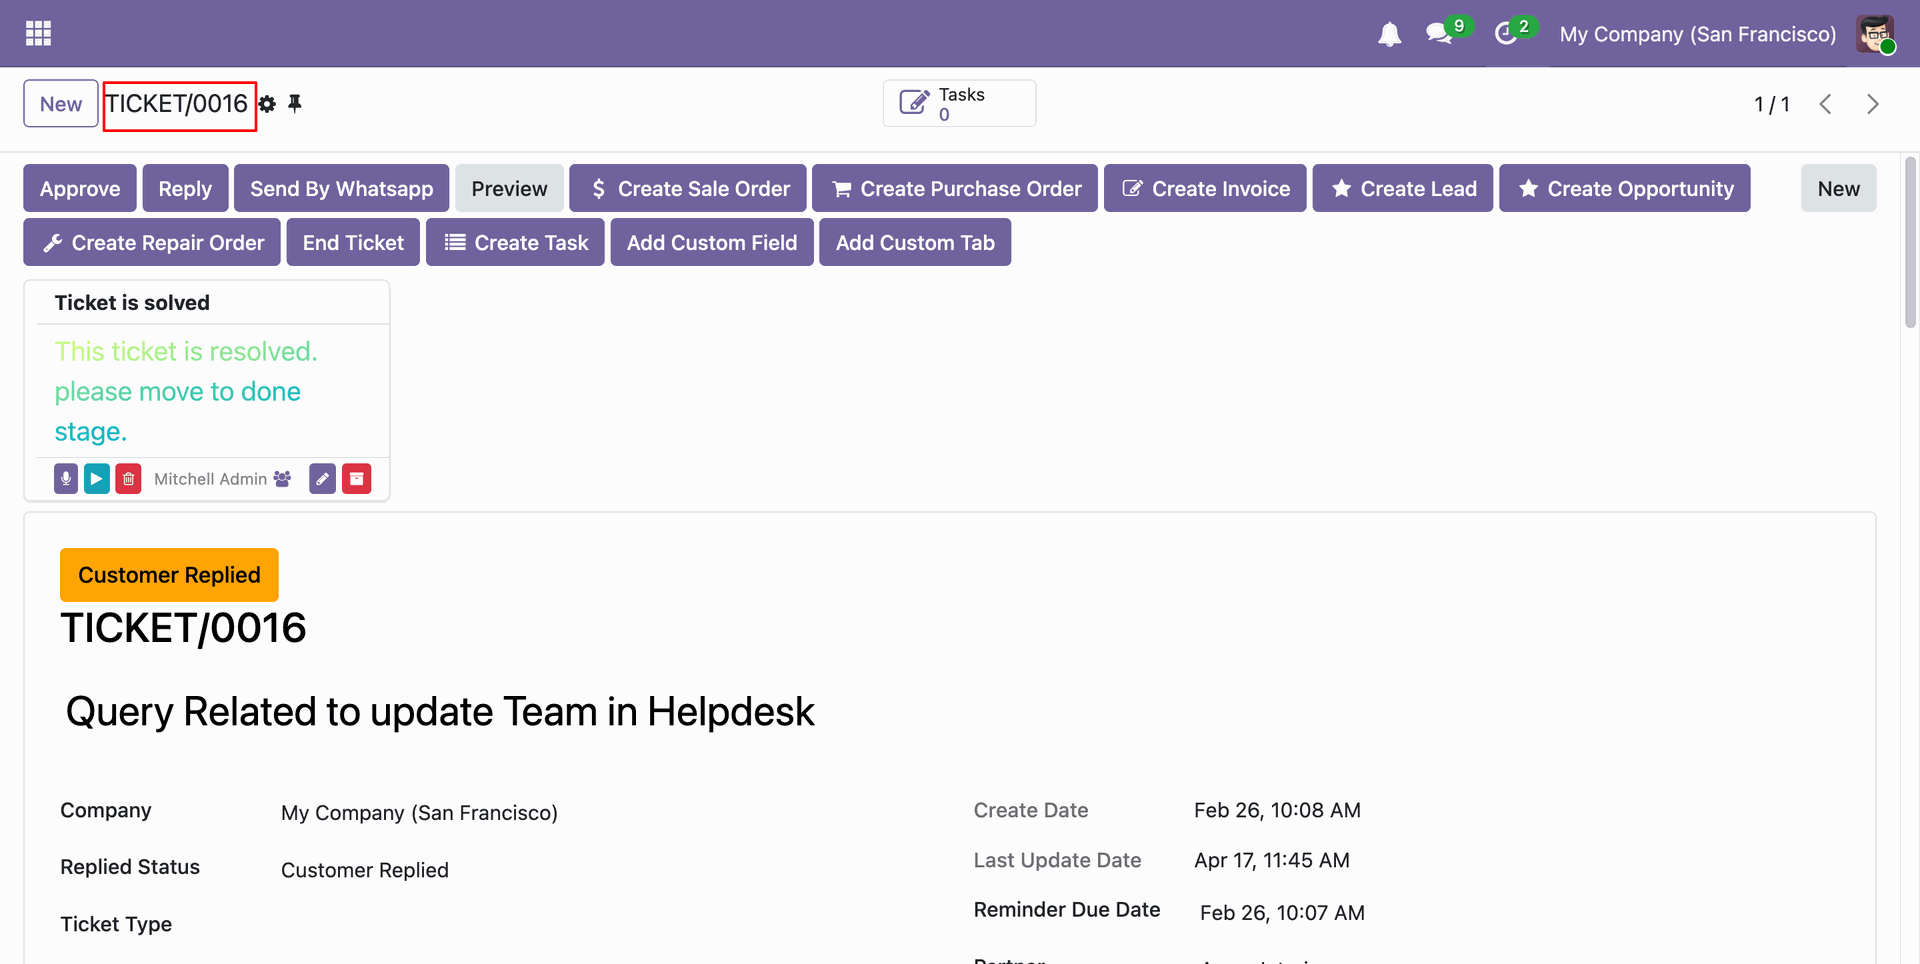Click the Preview button

coord(510,188)
